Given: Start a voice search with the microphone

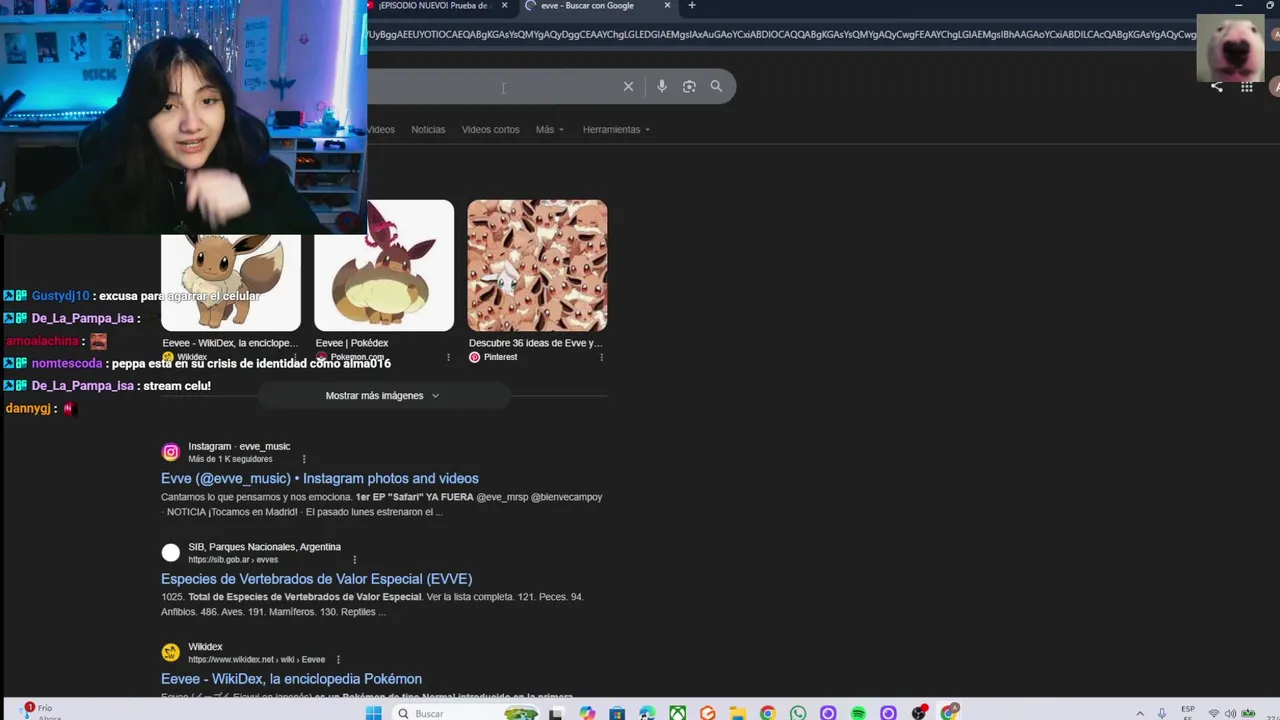Looking at the screenshot, I should coord(662,87).
